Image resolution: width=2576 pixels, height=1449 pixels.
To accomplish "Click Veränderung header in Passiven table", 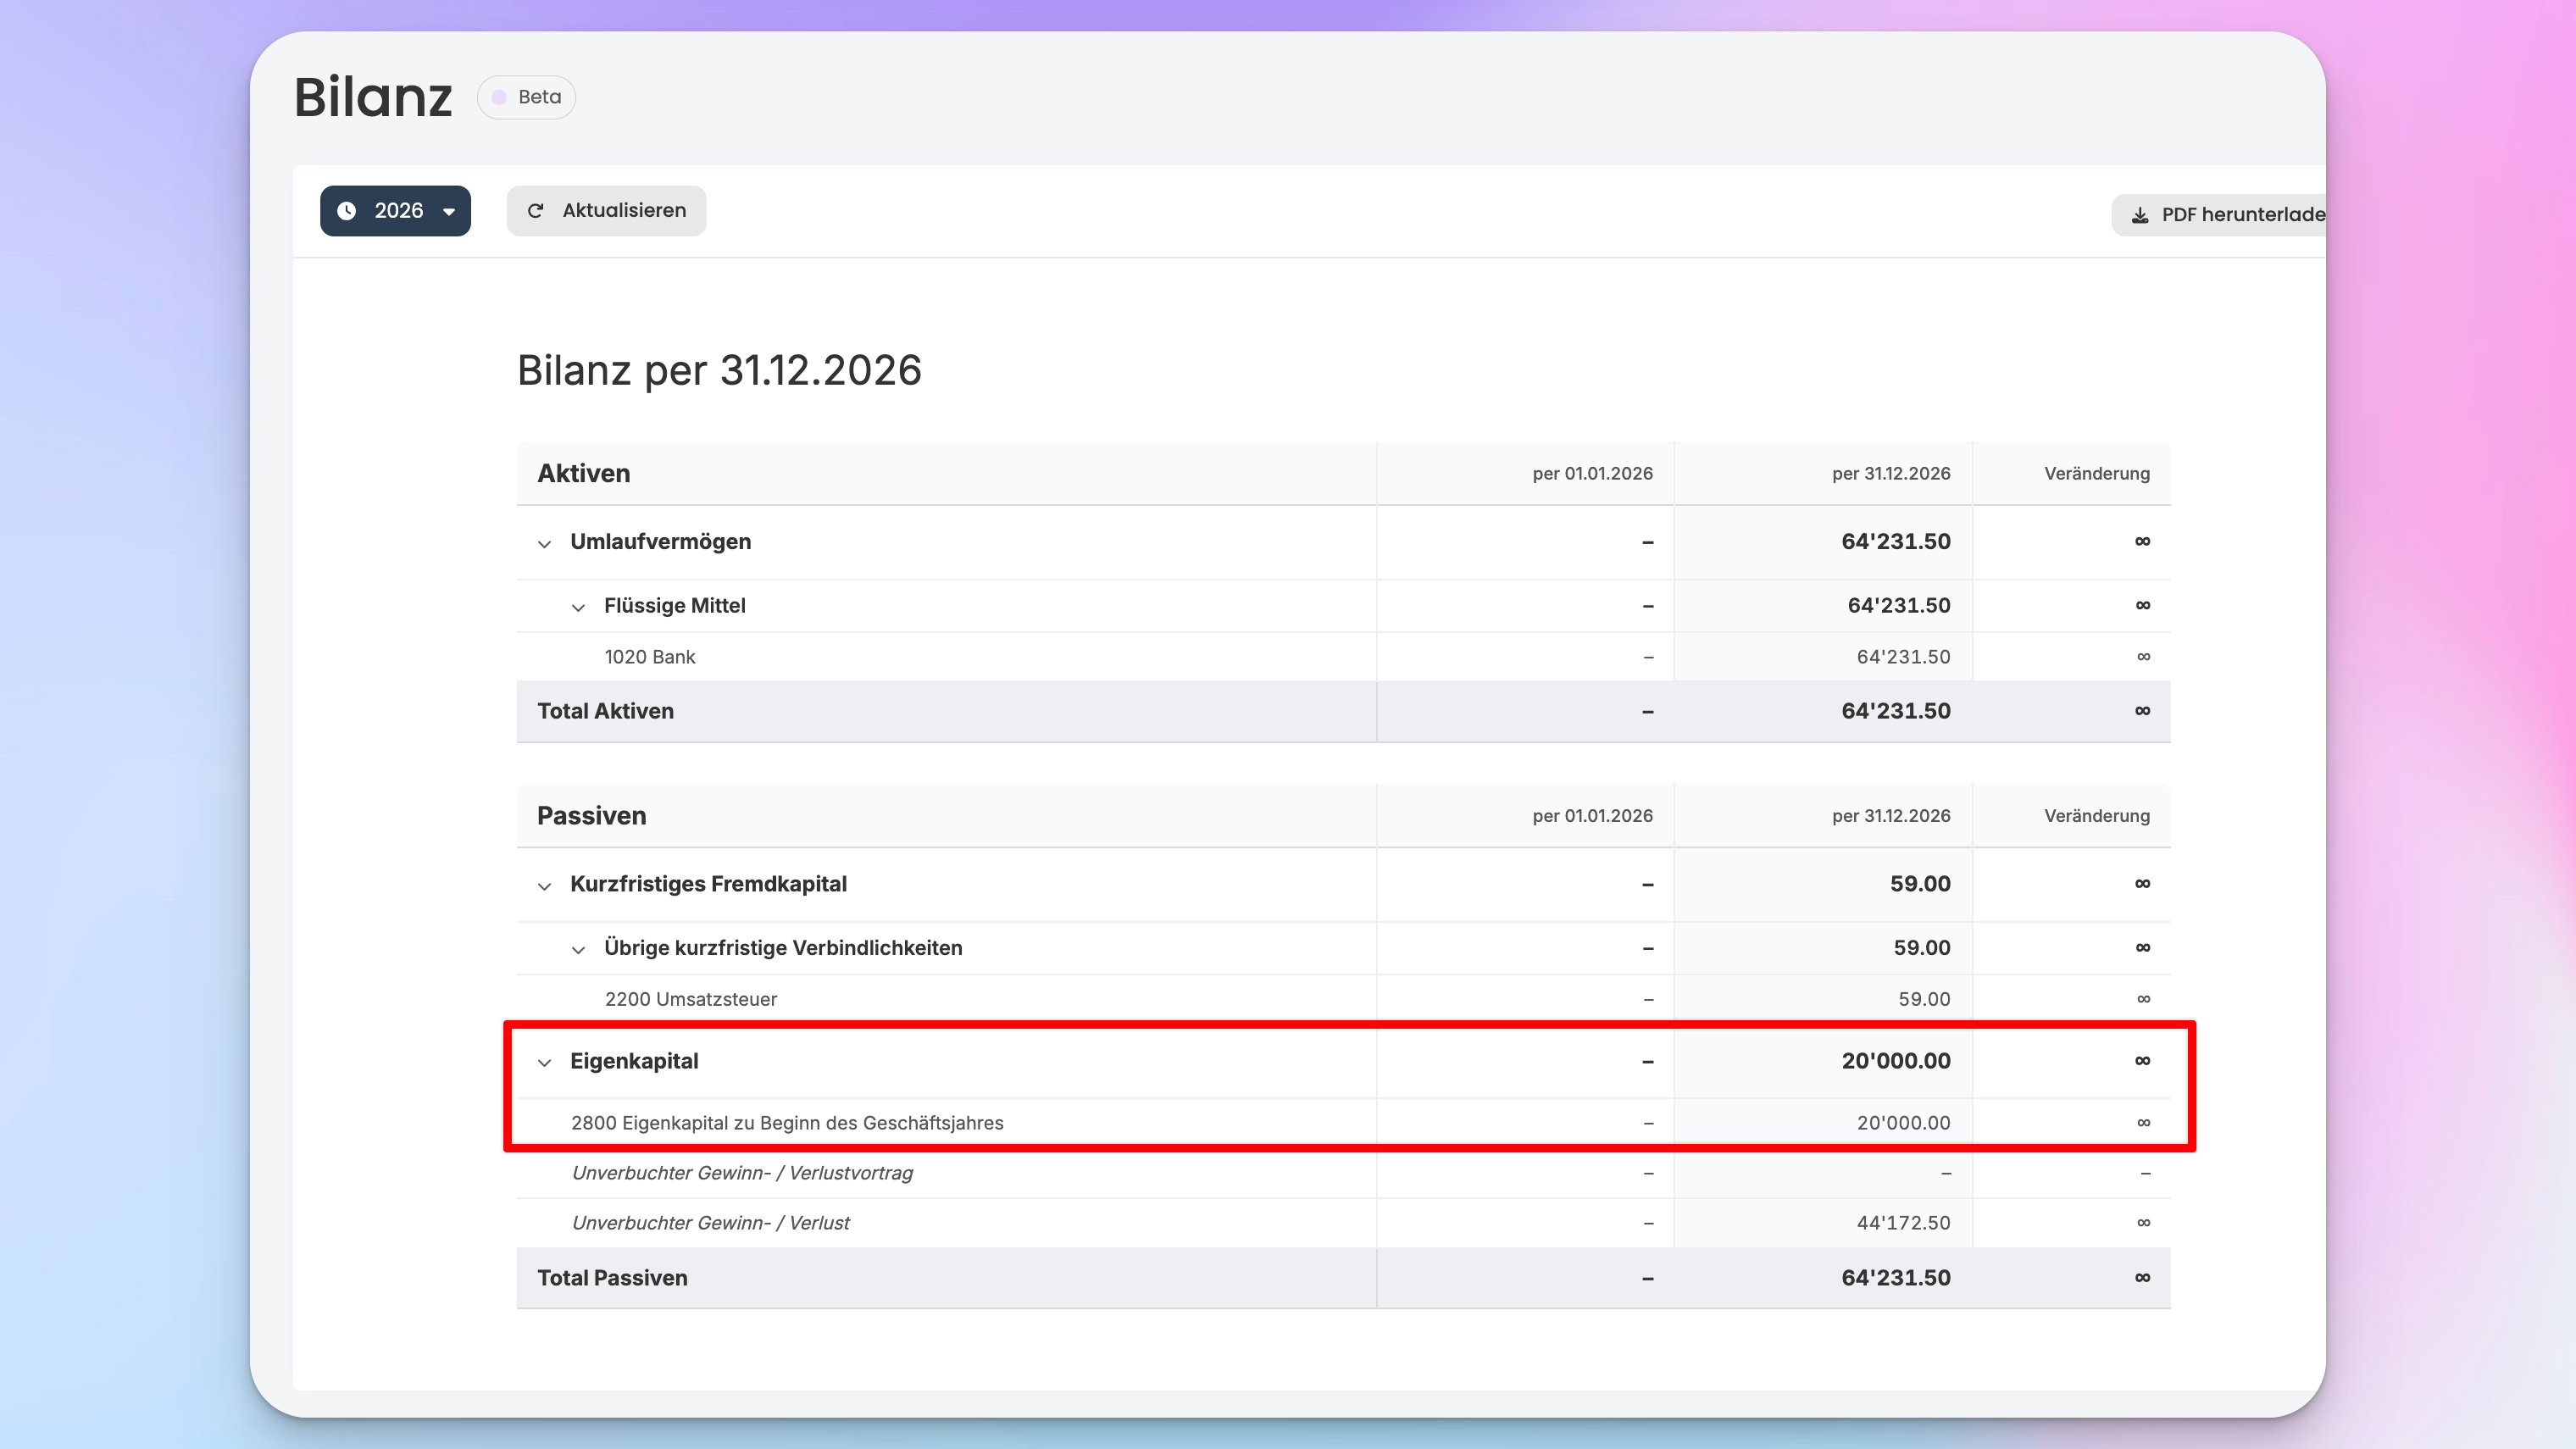I will click(x=2097, y=816).
